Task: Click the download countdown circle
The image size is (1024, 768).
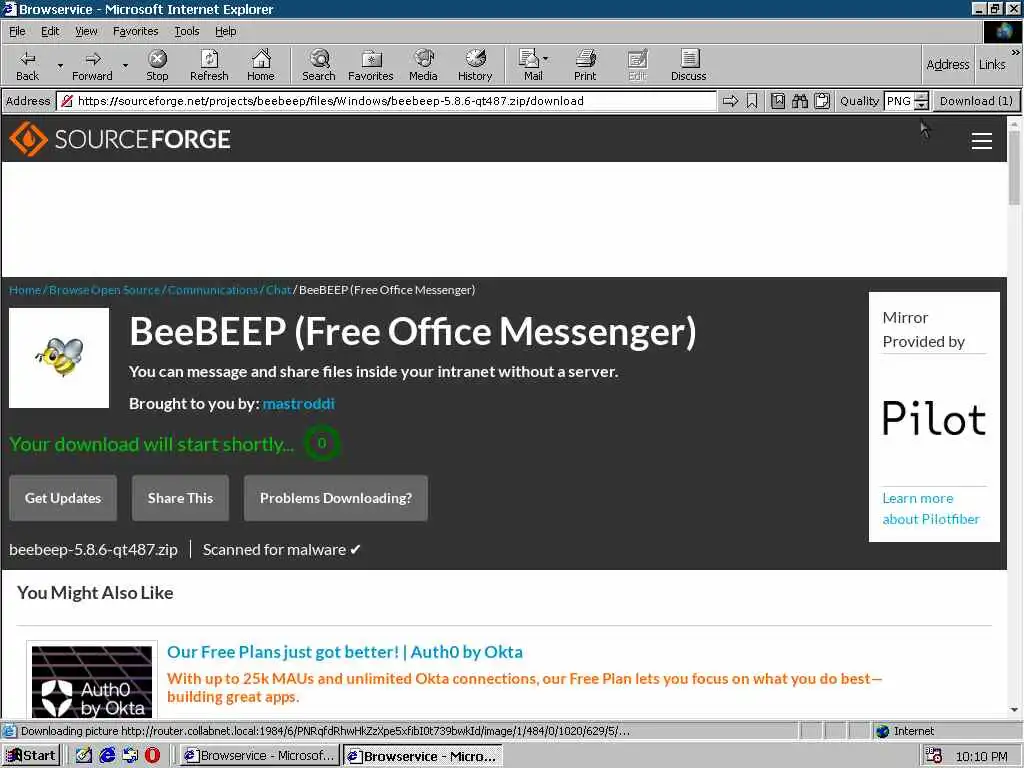Action: 321,443
